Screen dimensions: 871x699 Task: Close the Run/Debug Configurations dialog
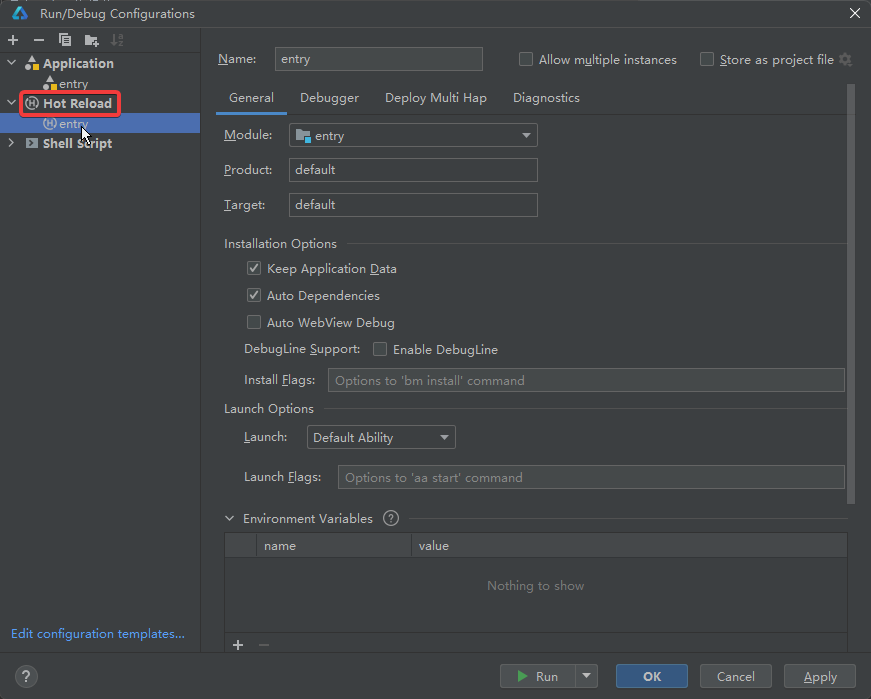[855, 13]
